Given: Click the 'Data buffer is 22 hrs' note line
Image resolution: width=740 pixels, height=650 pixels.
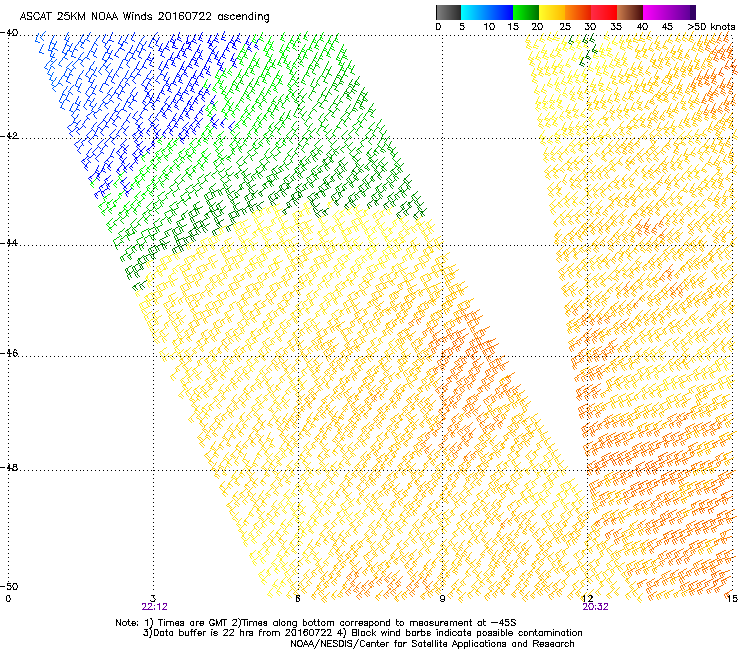Looking at the screenshot, I should click(x=362, y=633).
